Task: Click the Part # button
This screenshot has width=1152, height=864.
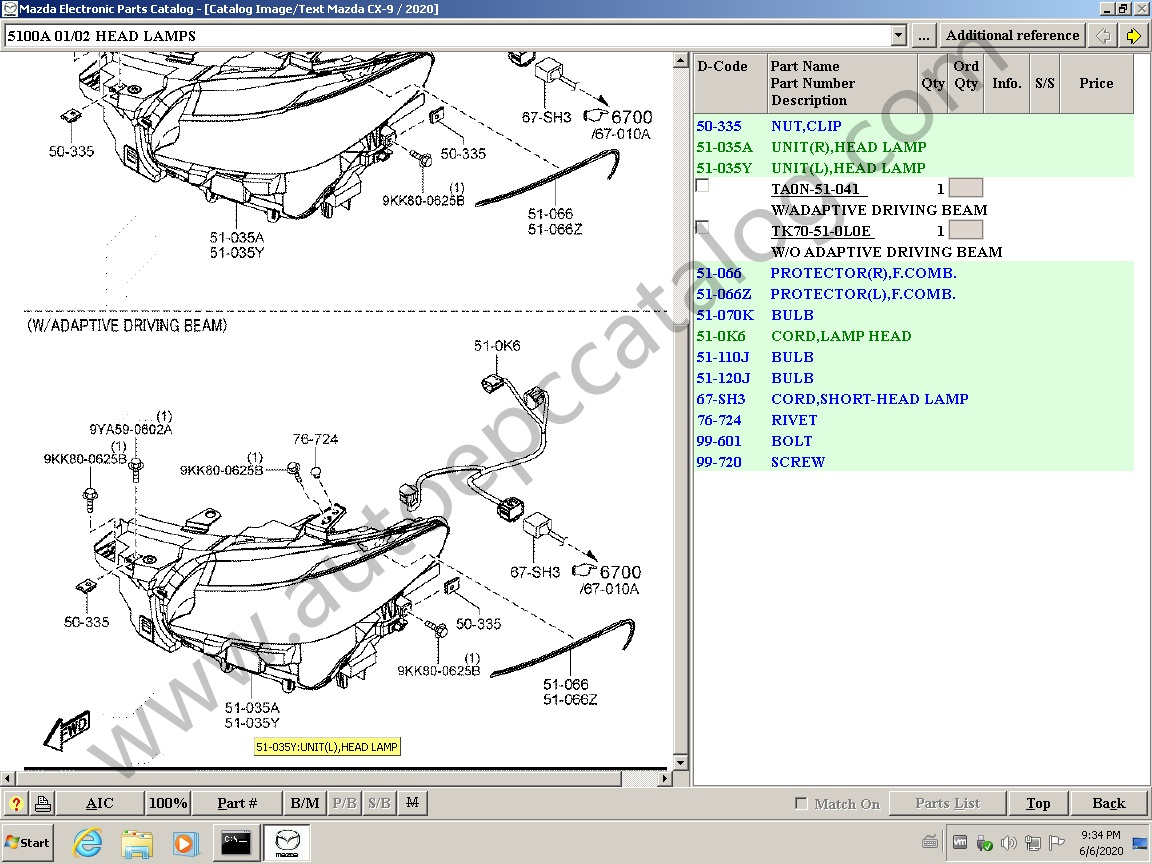Action: point(237,803)
